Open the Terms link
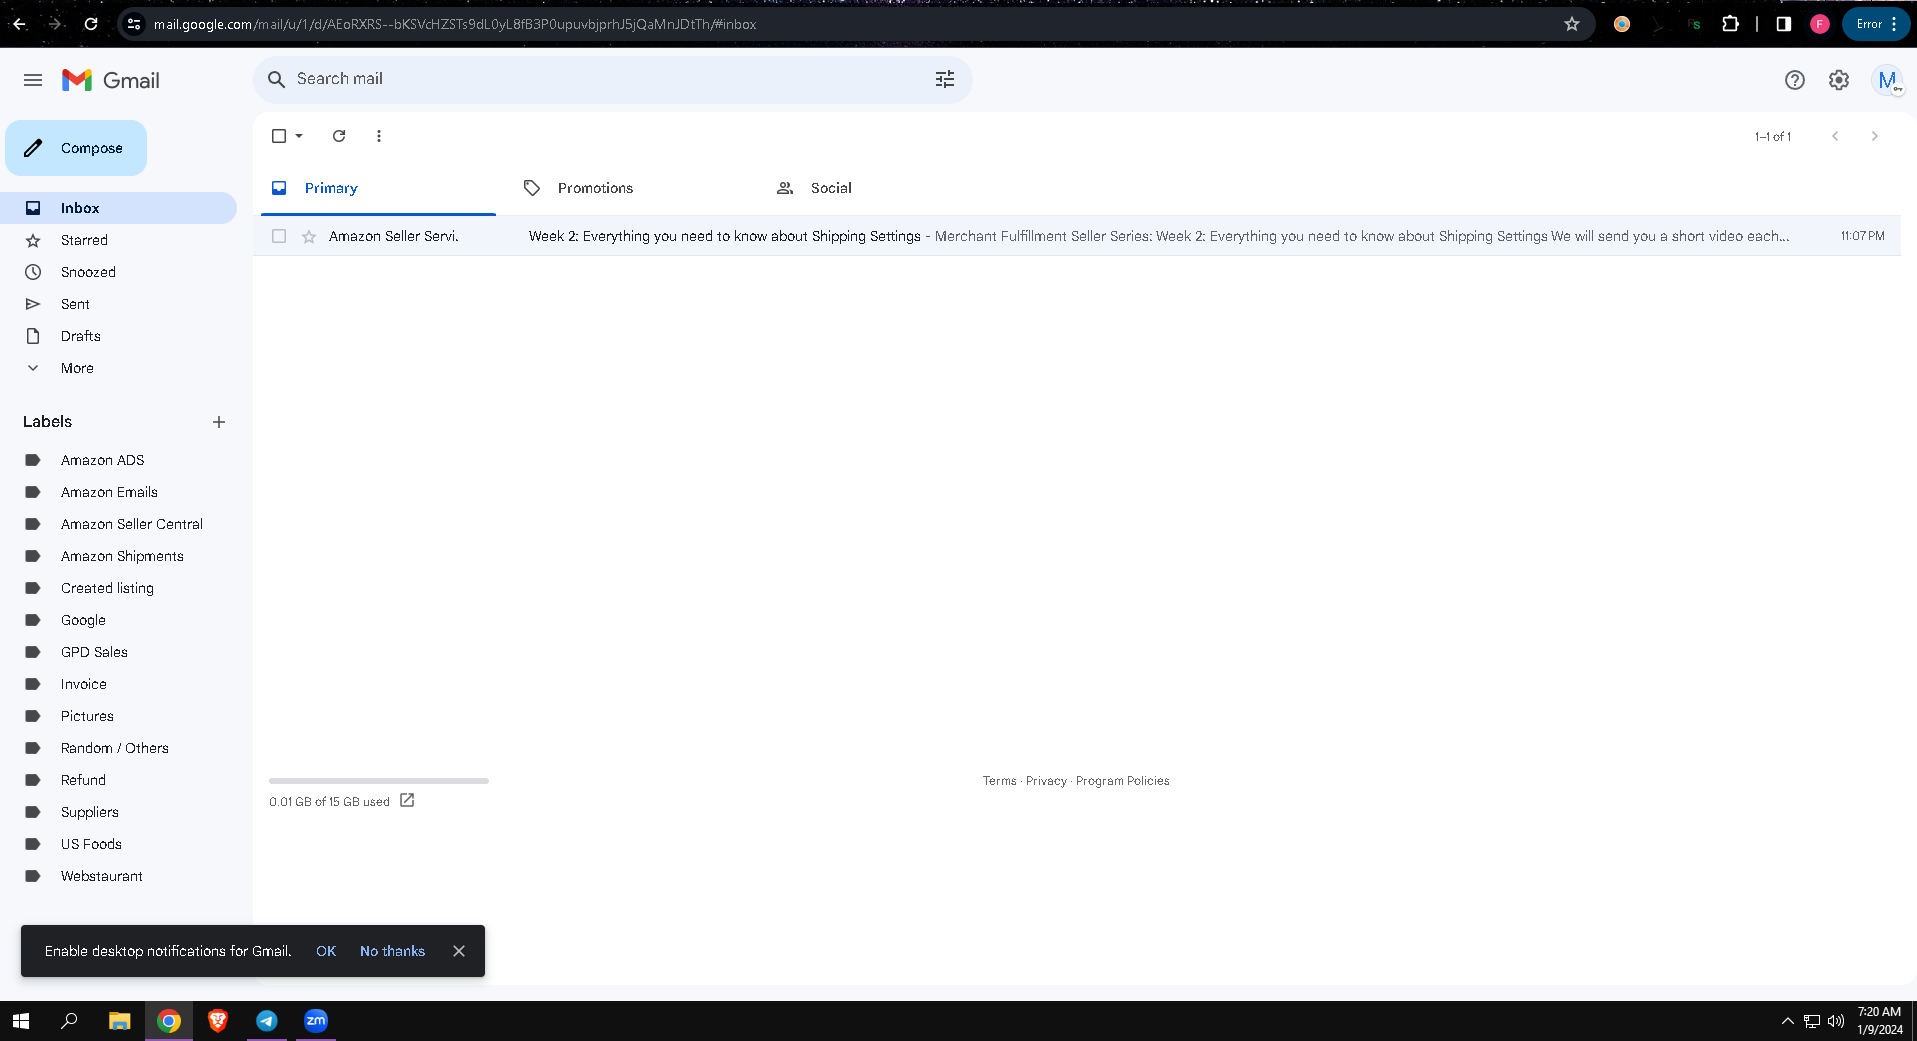This screenshot has width=1917, height=1041. 999,781
